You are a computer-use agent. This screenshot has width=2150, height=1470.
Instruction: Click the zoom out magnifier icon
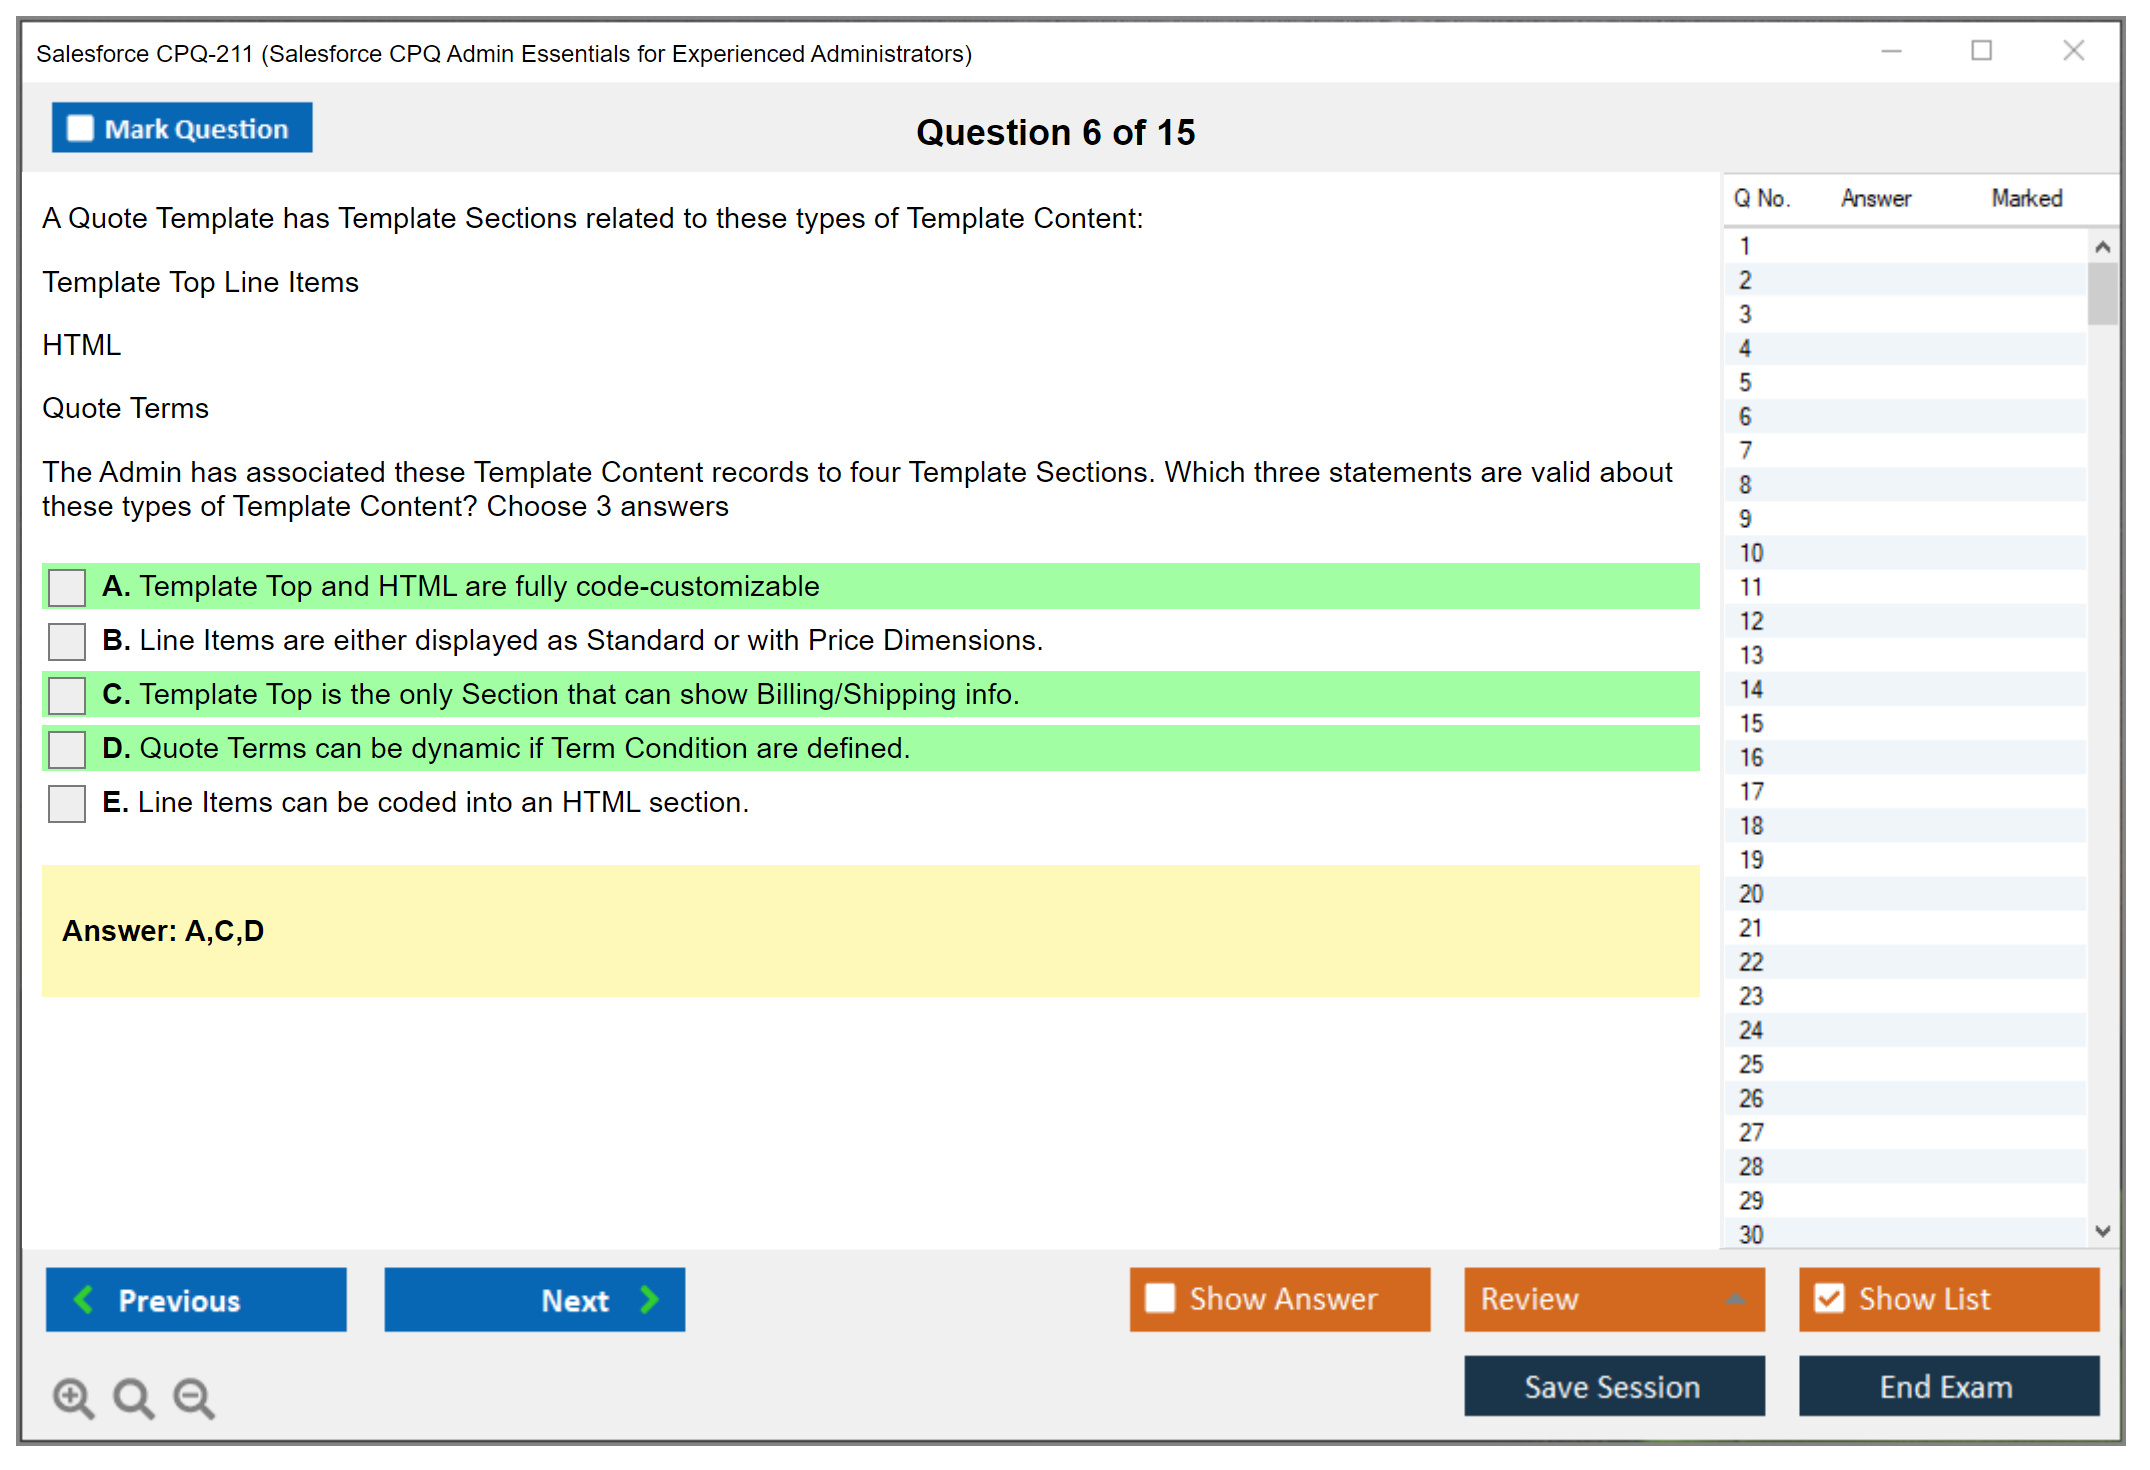[x=194, y=1397]
